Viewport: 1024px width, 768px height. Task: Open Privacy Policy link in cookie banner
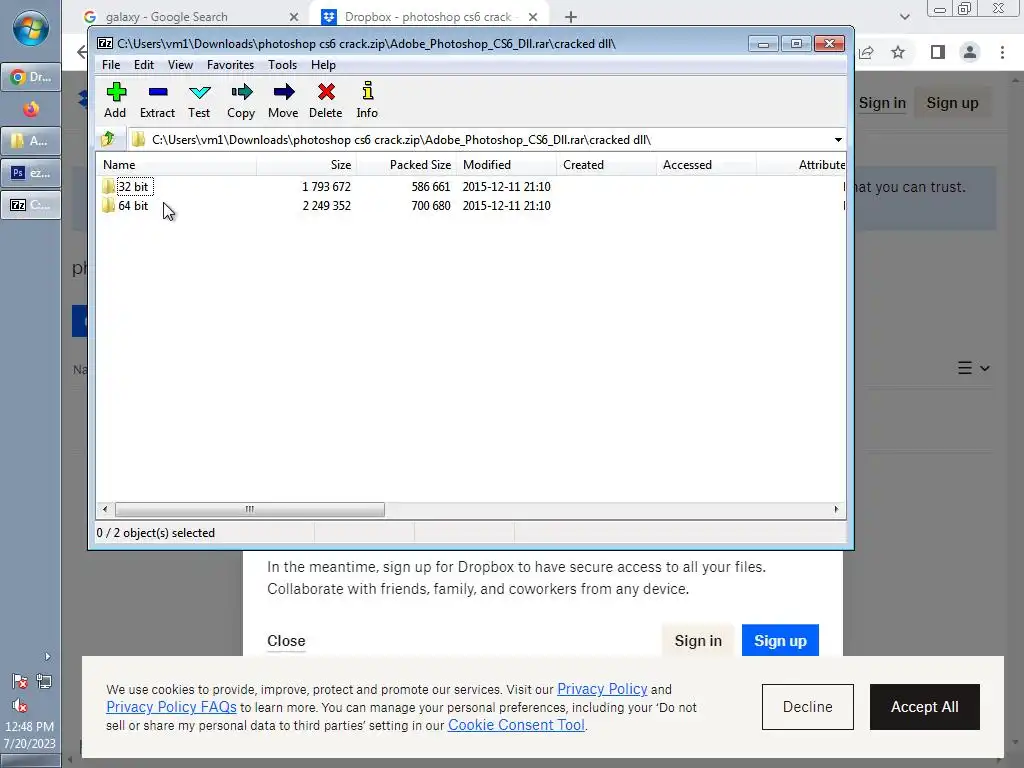pos(602,689)
